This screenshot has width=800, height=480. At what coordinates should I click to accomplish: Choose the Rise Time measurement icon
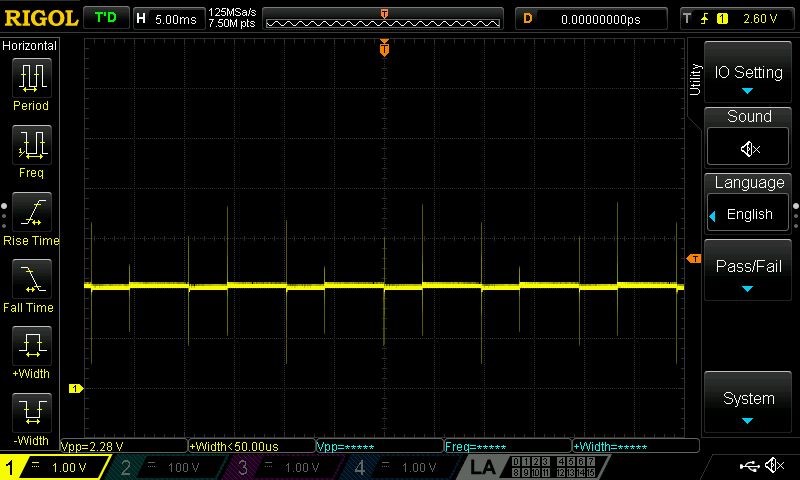point(32,212)
